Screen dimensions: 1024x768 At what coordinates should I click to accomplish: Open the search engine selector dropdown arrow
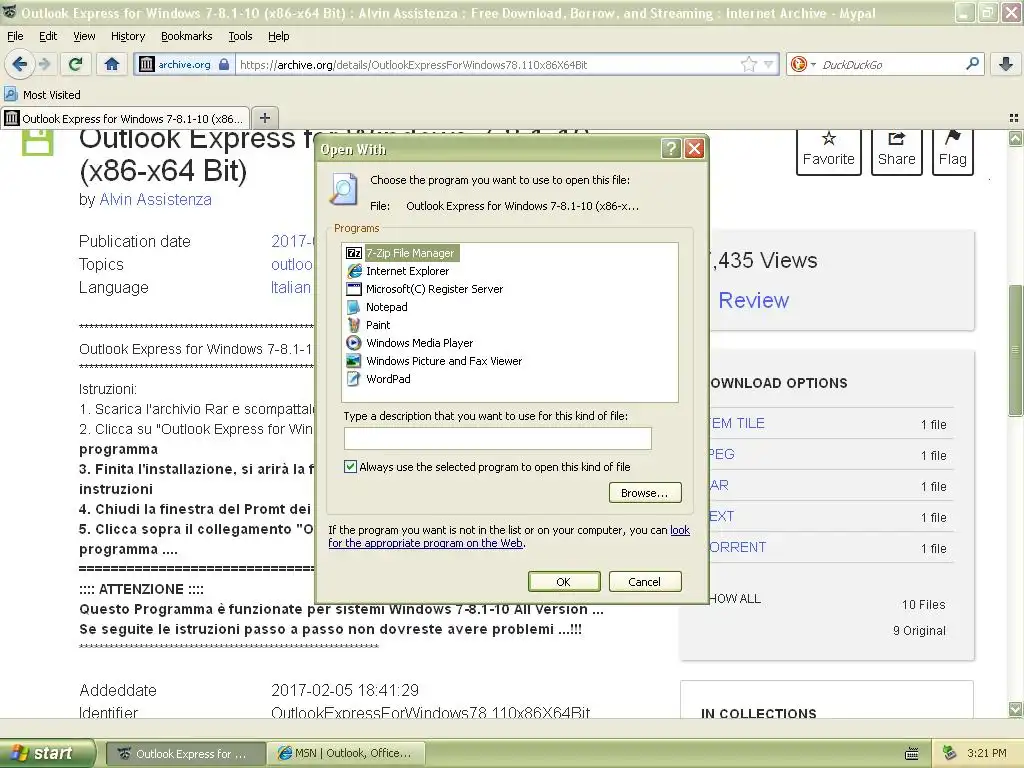[813, 64]
